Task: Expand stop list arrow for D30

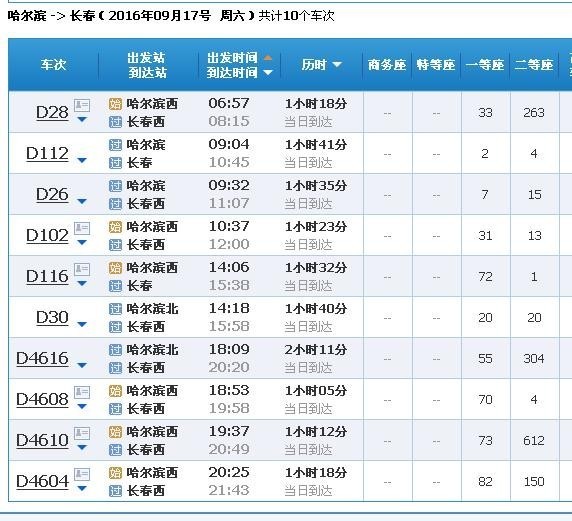Action: [82, 324]
